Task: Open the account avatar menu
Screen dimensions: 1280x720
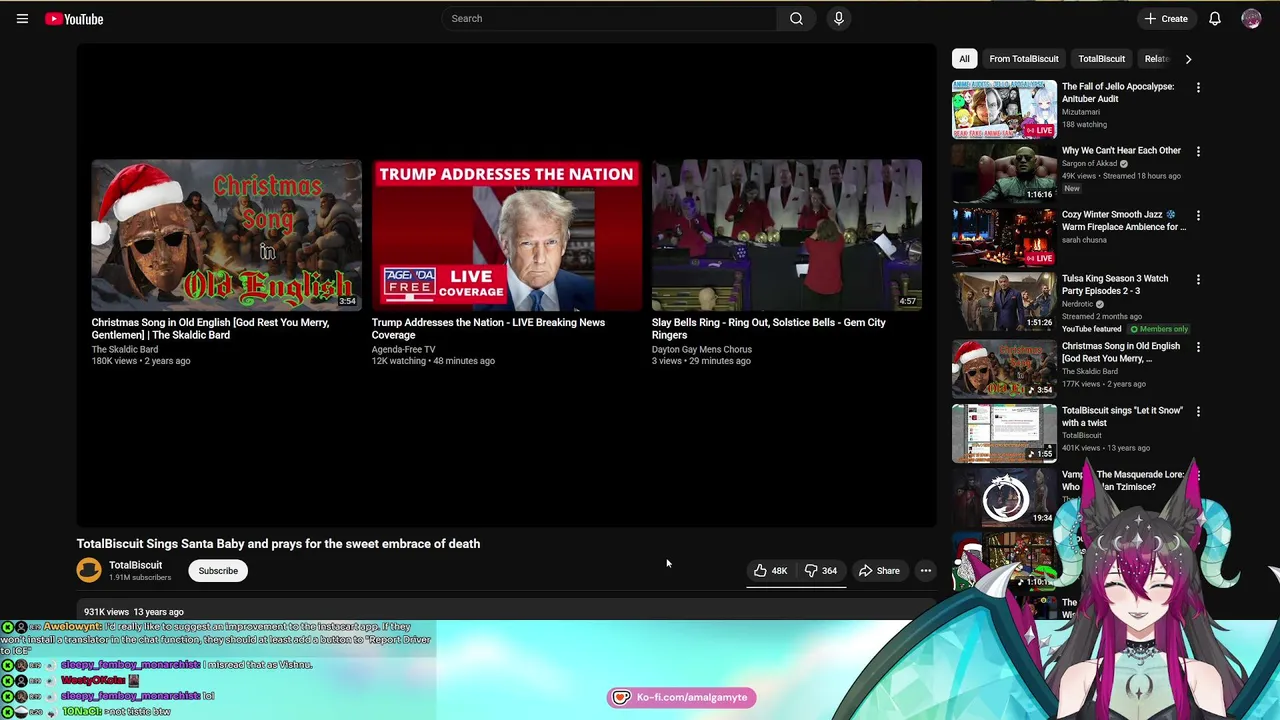Action: point(1251,18)
